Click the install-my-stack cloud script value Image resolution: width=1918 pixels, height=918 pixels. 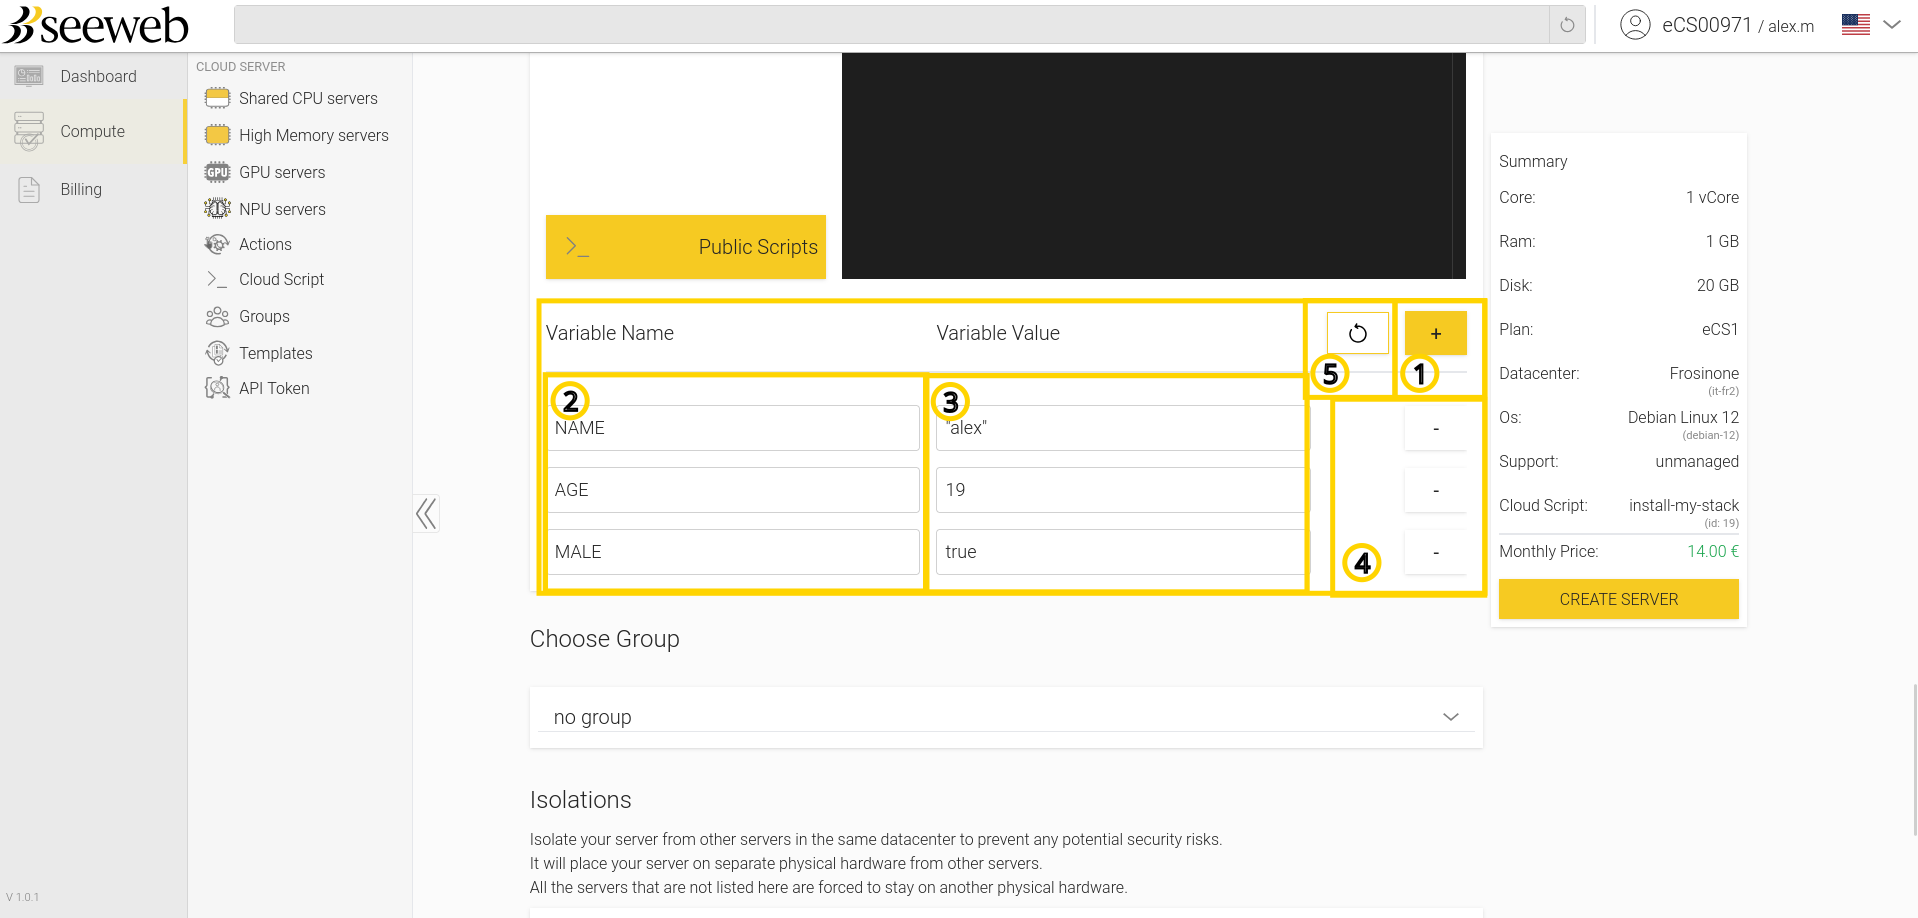tap(1684, 505)
